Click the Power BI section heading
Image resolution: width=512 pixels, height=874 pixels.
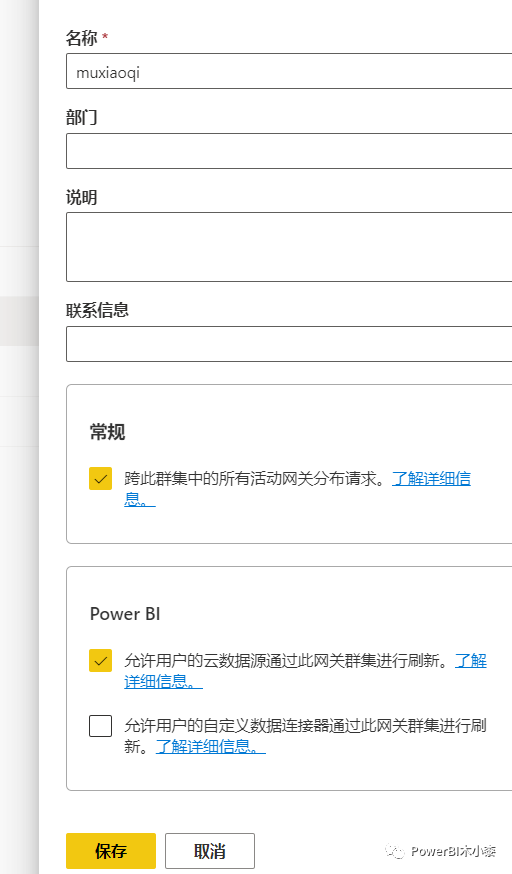[x=125, y=614]
